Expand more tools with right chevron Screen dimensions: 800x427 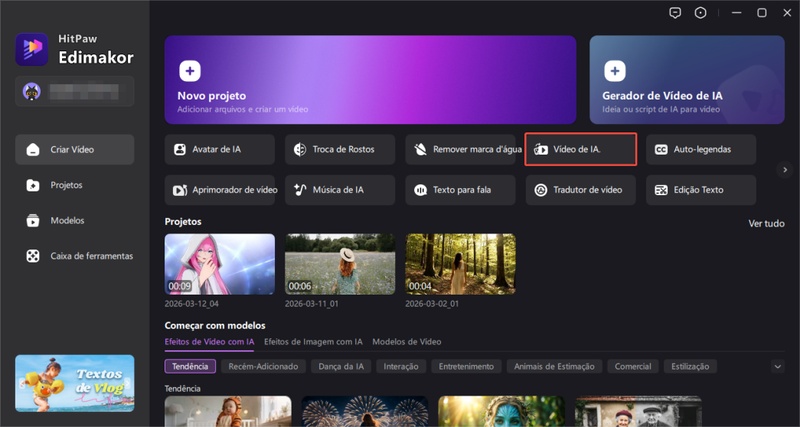tap(785, 169)
